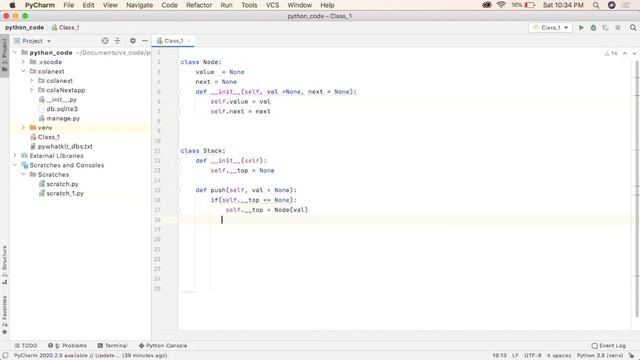The width and height of the screenshot is (640, 360).
Task: Open the Project side tool stripe
Action: coord(4,56)
